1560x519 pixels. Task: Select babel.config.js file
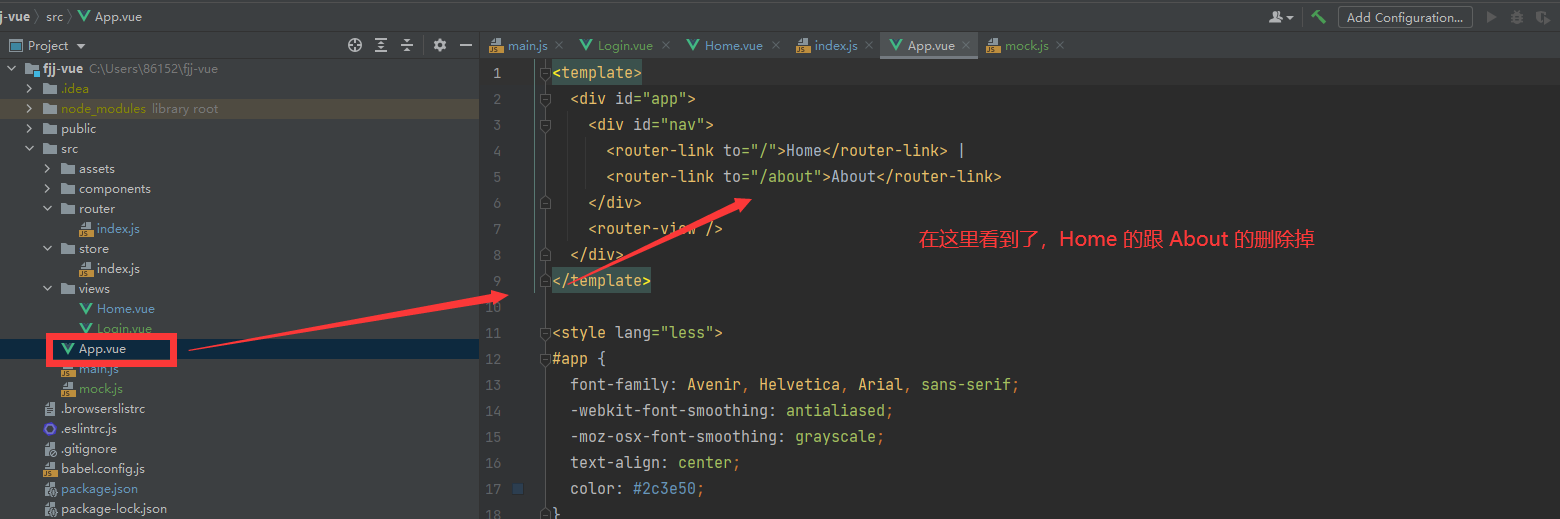[x=103, y=469]
